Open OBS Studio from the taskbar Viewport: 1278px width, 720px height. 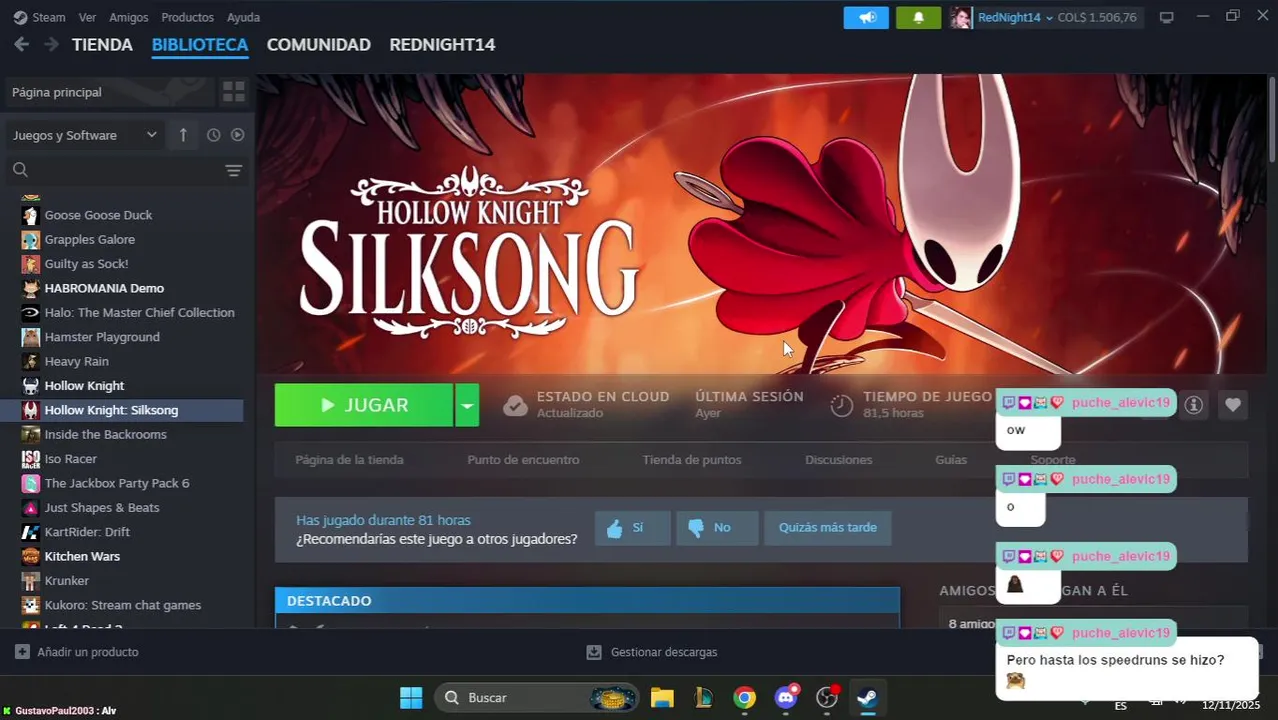(x=827, y=698)
